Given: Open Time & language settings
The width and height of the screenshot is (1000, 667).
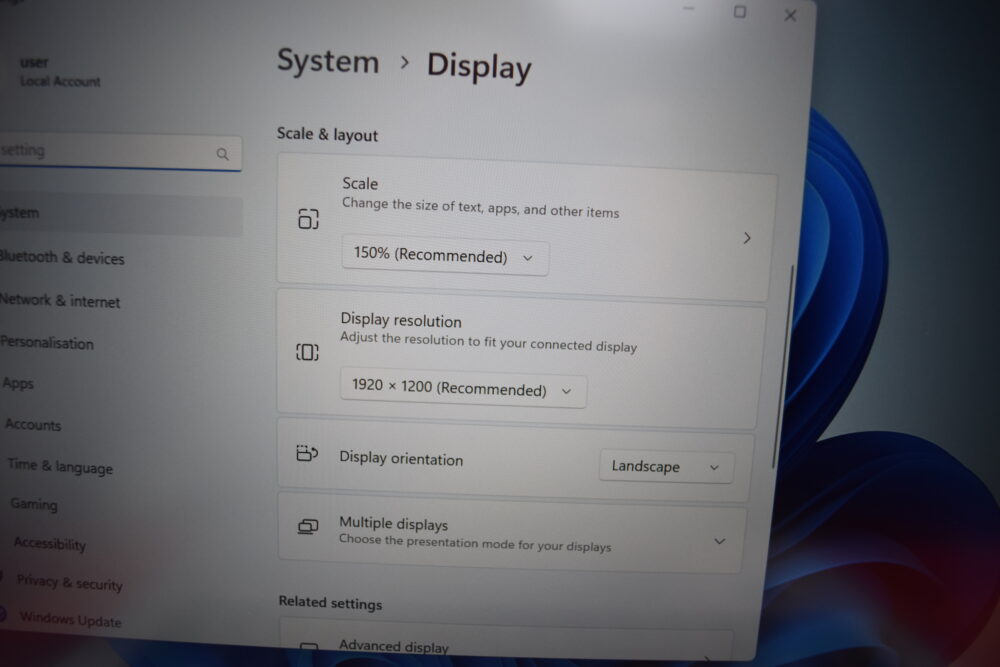Looking at the screenshot, I should coord(61,467).
